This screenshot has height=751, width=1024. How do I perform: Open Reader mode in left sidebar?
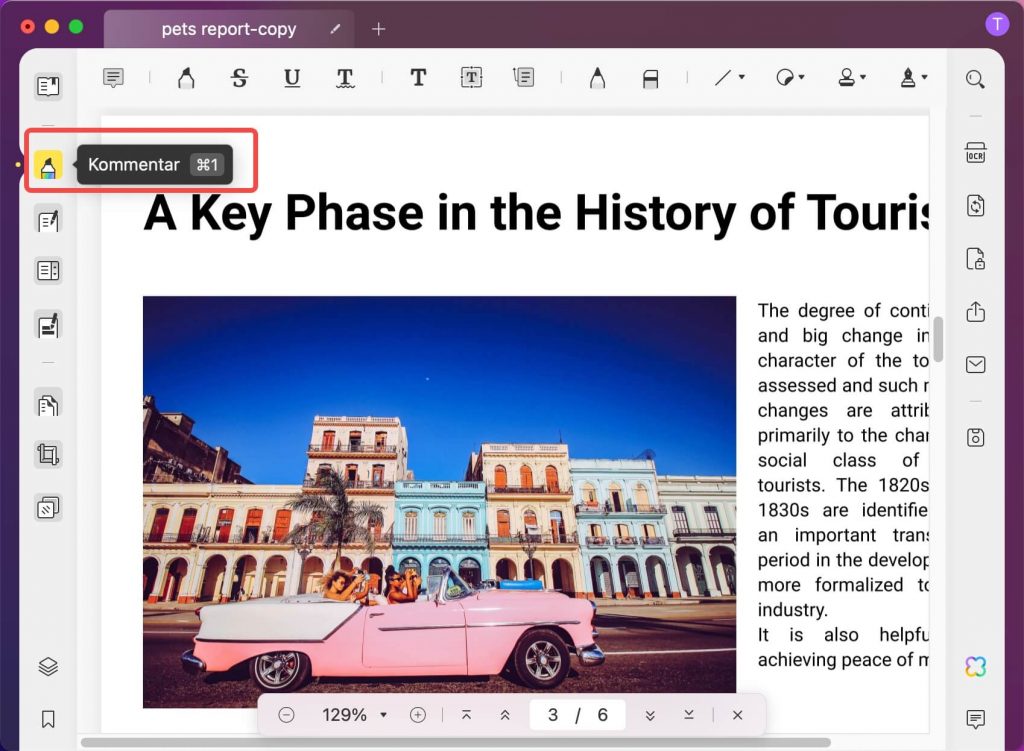pyautogui.click(x=48, y=86)
